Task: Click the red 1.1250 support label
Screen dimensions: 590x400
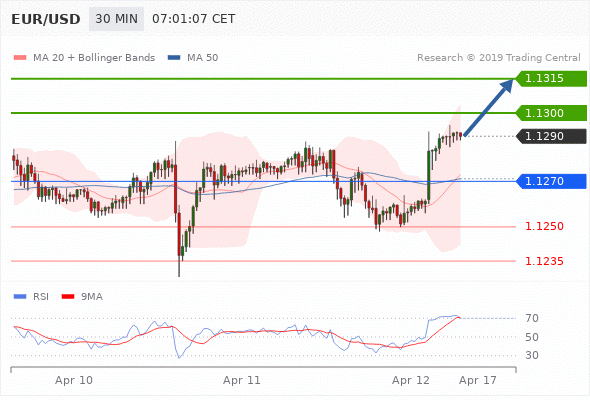Action: coord(544,226)
